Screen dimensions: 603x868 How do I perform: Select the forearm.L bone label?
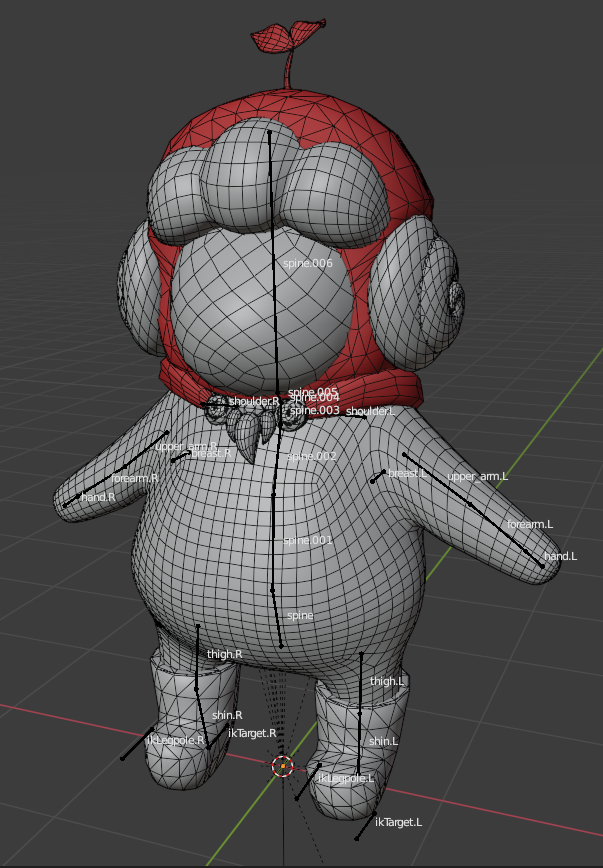click(x=530, y=524)
